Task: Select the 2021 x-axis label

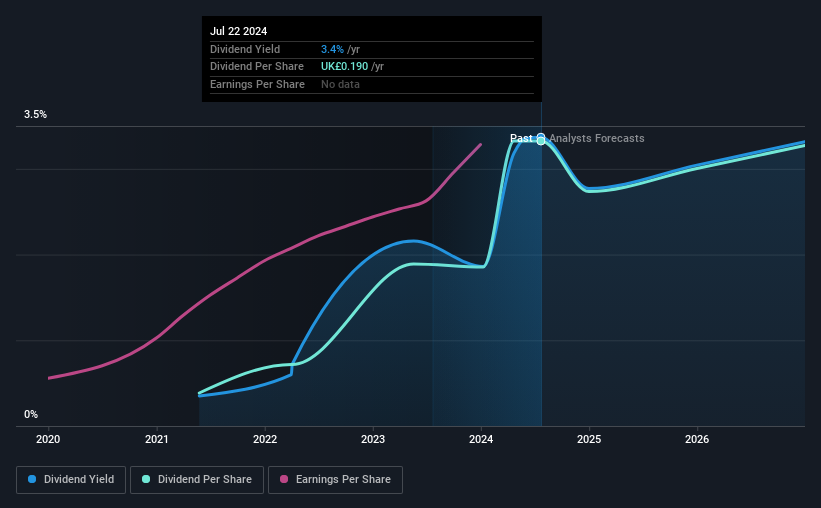Action: (x=157, y=439)
